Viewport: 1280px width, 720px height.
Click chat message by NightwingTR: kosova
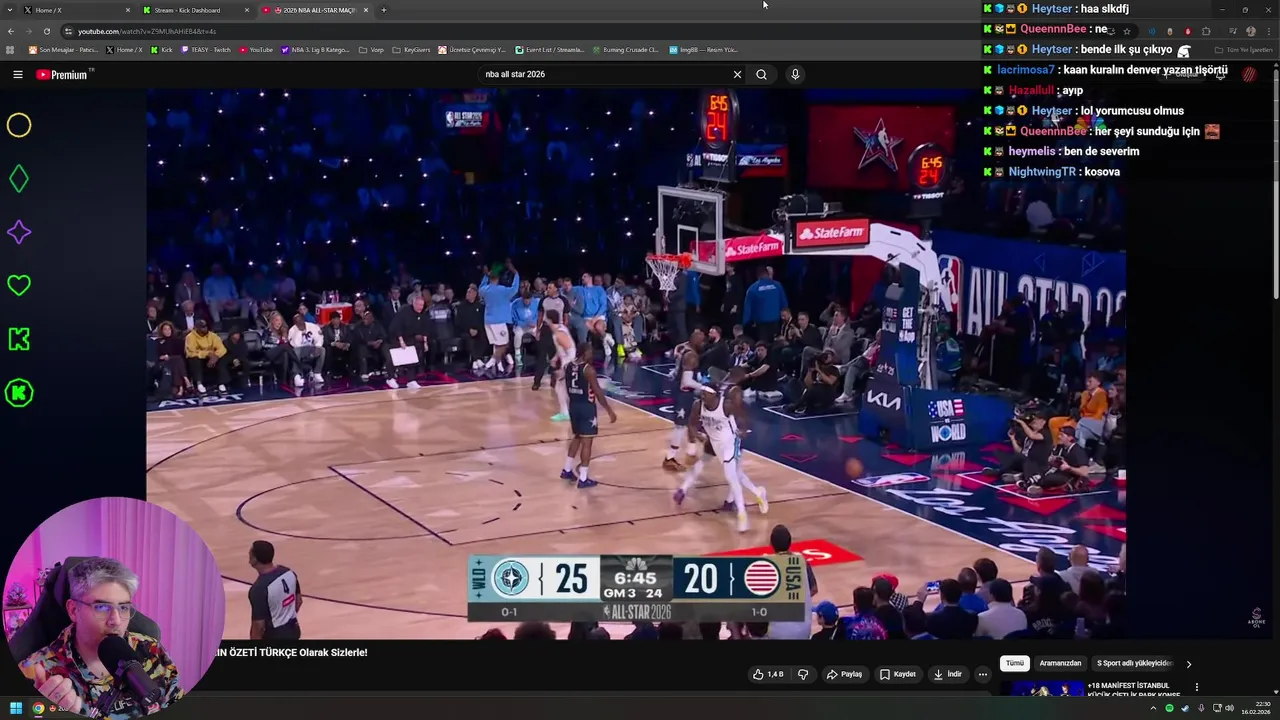[x=1051, y=172]
